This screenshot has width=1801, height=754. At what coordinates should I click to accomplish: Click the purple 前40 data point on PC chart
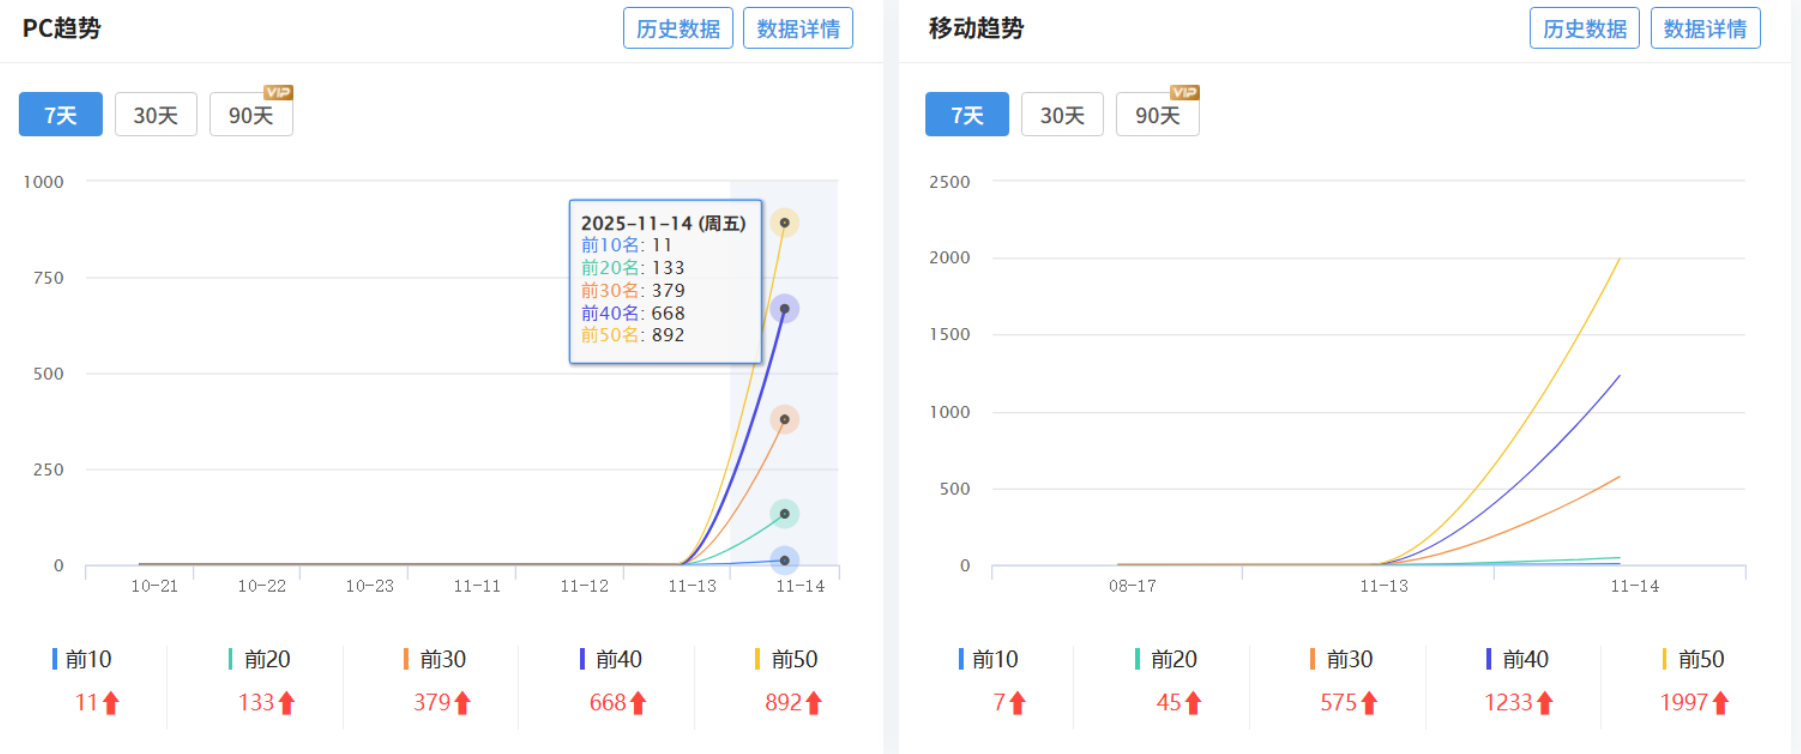784,309
